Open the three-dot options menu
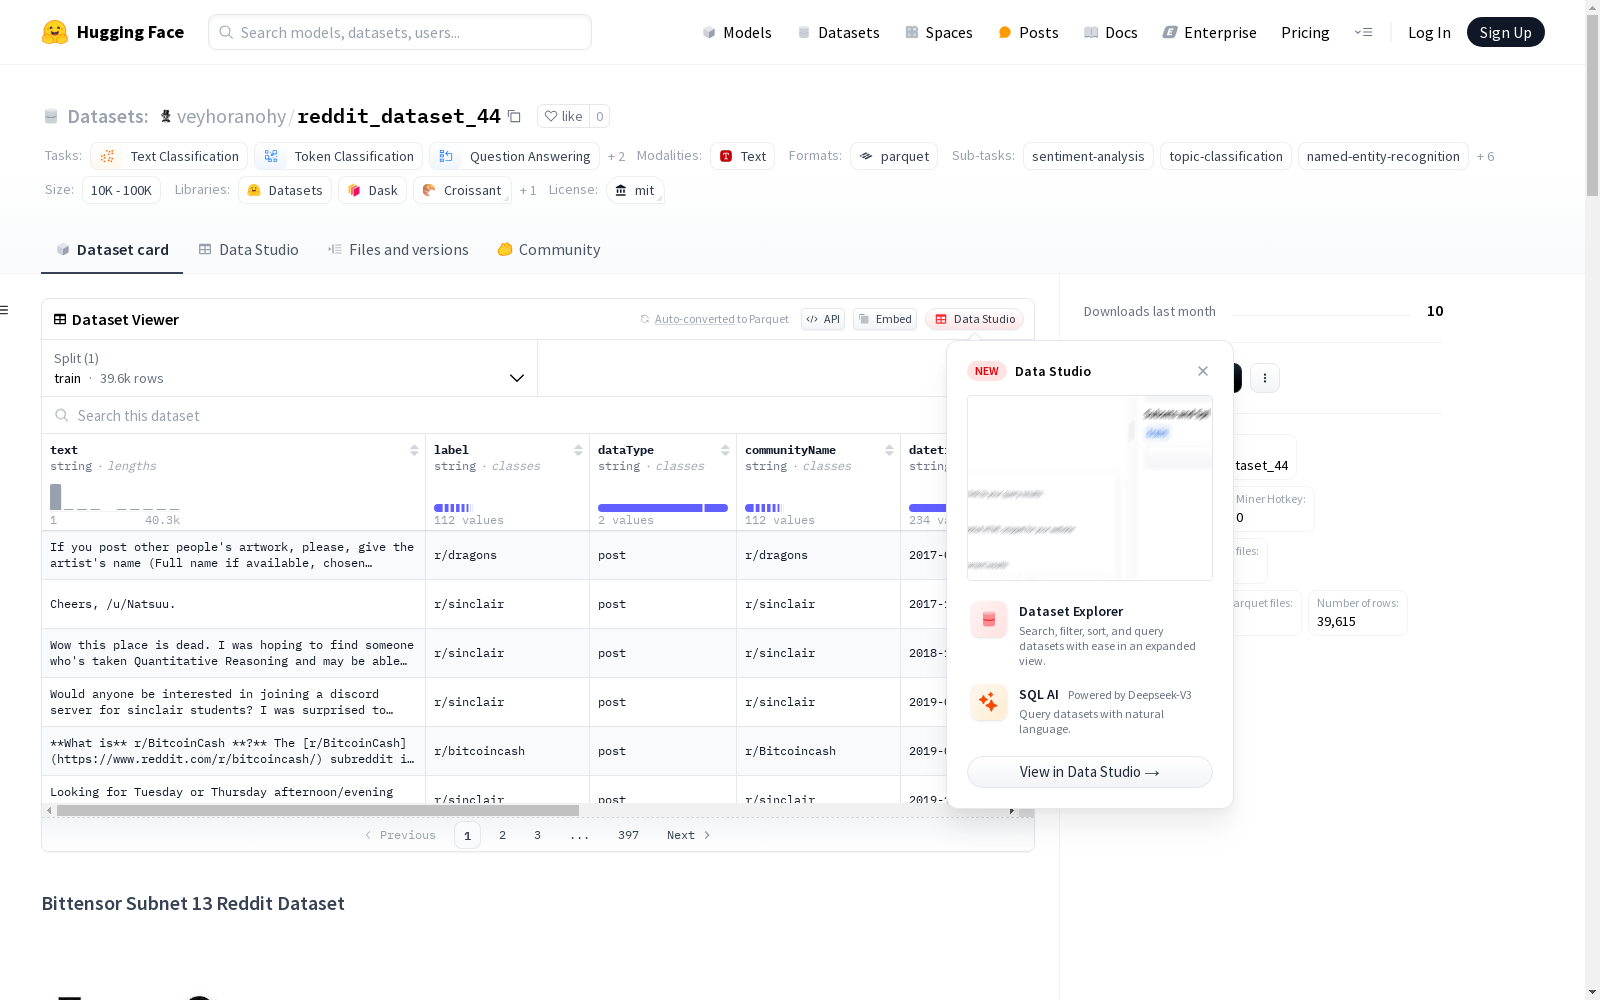Screen dimensions: 1600x1000 coord(1265,378)
